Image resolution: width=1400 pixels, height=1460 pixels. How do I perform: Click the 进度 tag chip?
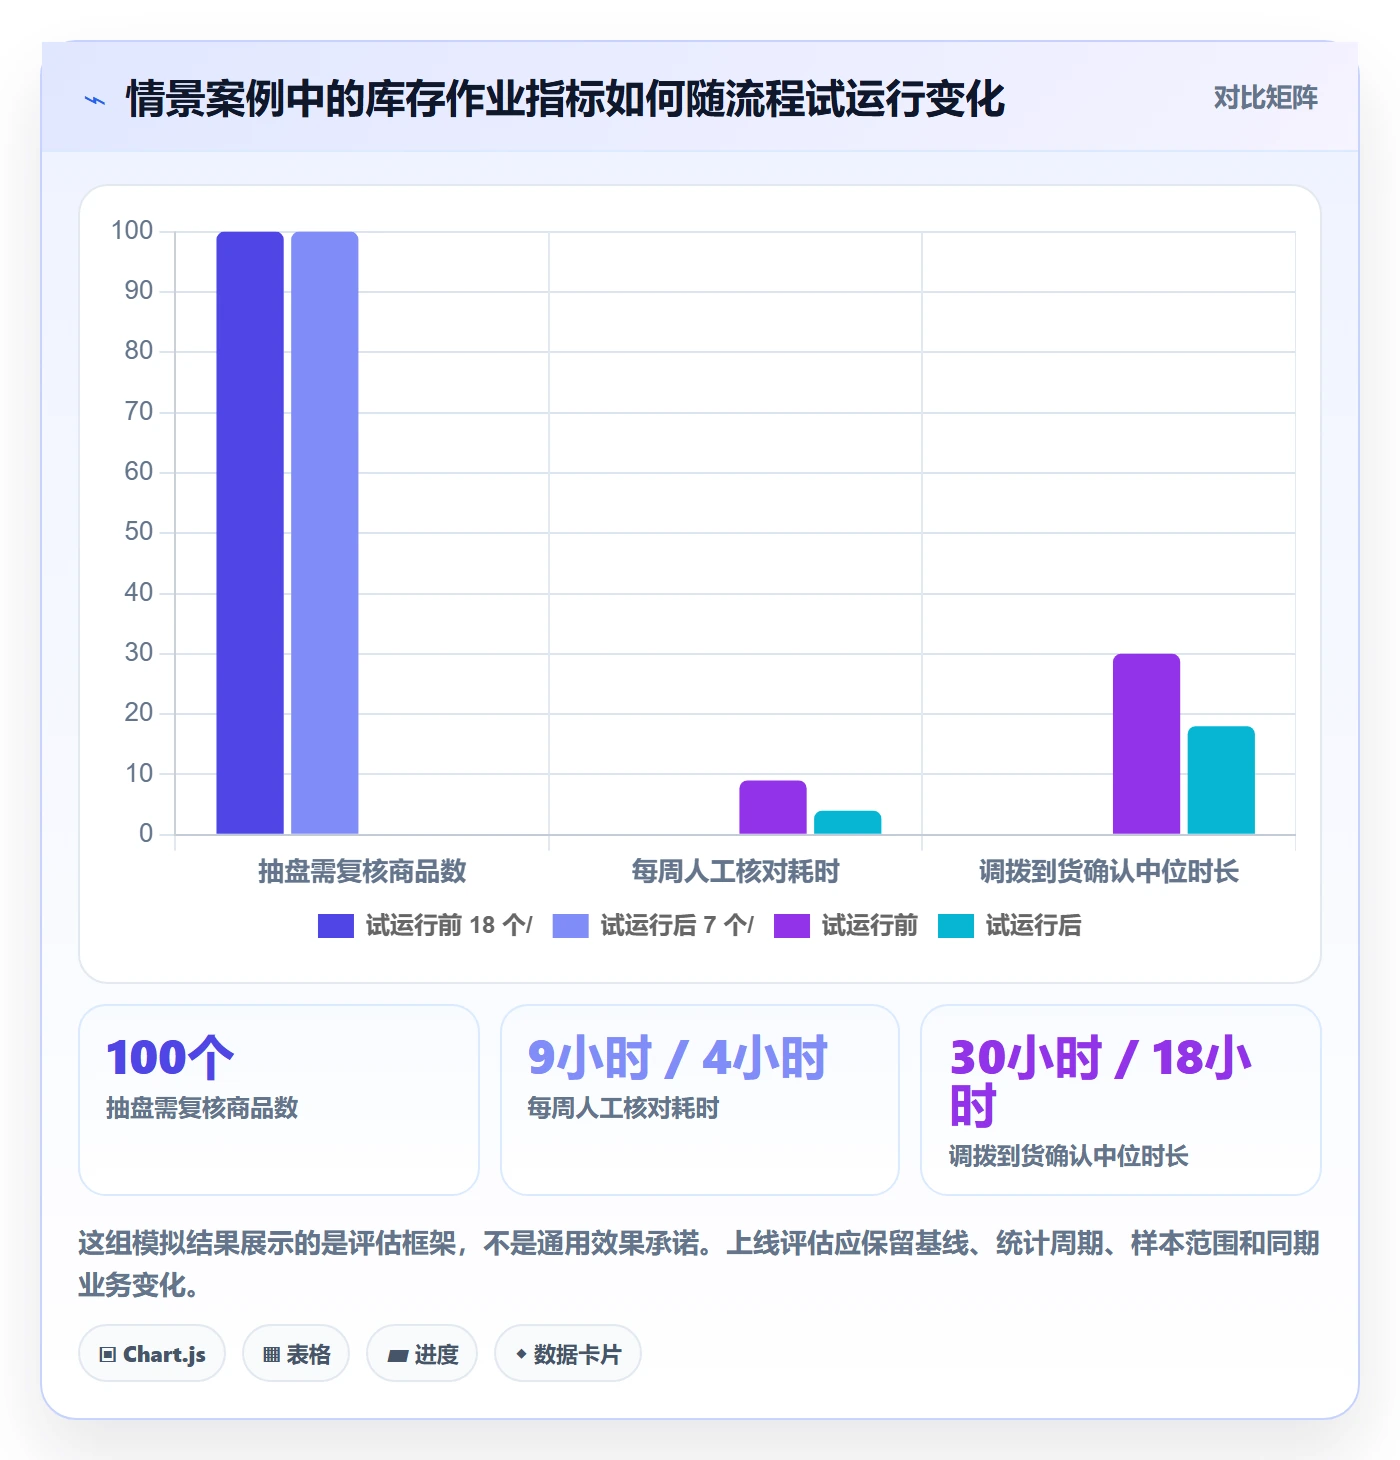point(422,1354)
